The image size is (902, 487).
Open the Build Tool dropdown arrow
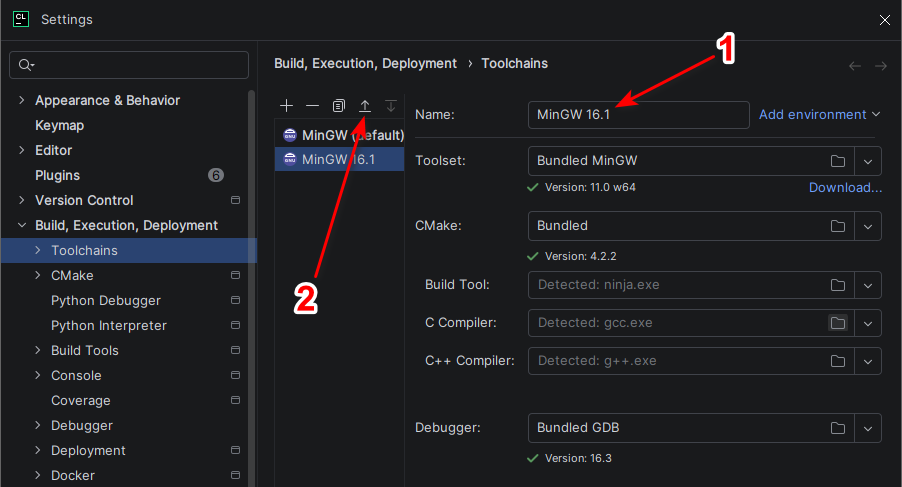(868, 285)
